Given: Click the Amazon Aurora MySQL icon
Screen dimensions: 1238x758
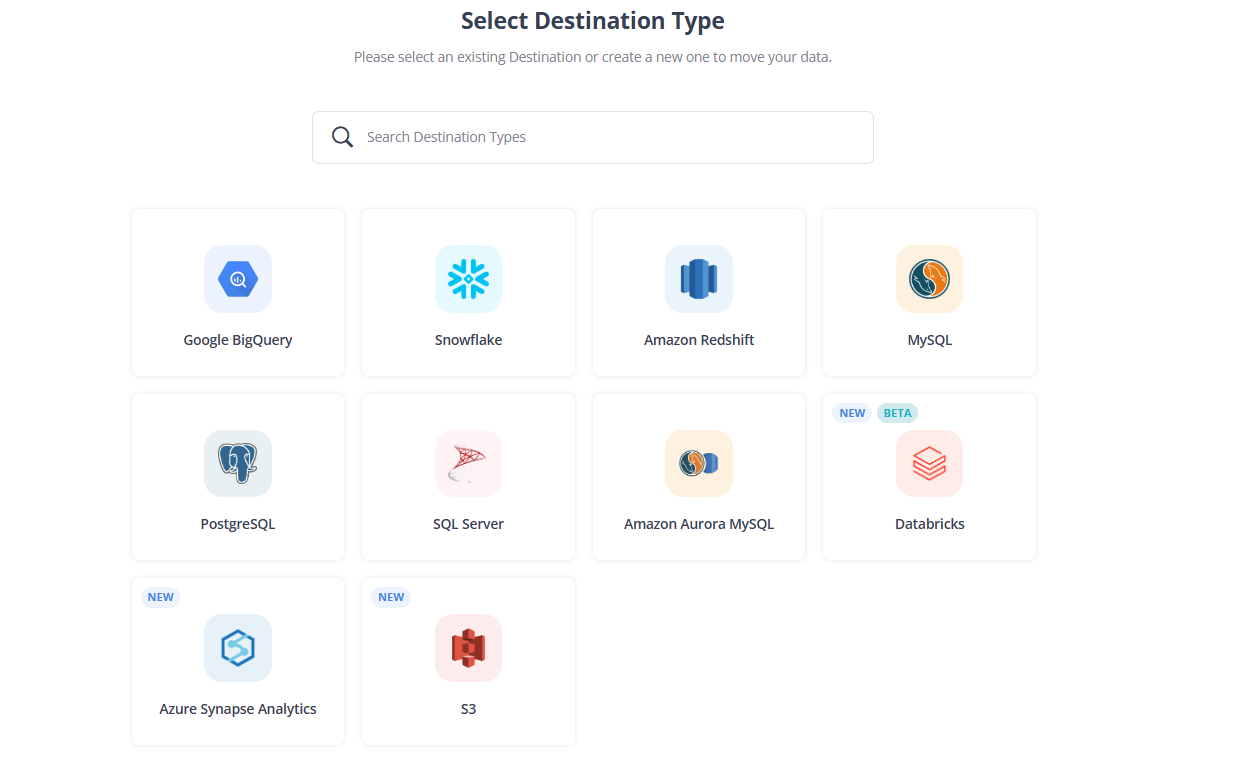Looking at the screenshot, I should tap(699, 463).
